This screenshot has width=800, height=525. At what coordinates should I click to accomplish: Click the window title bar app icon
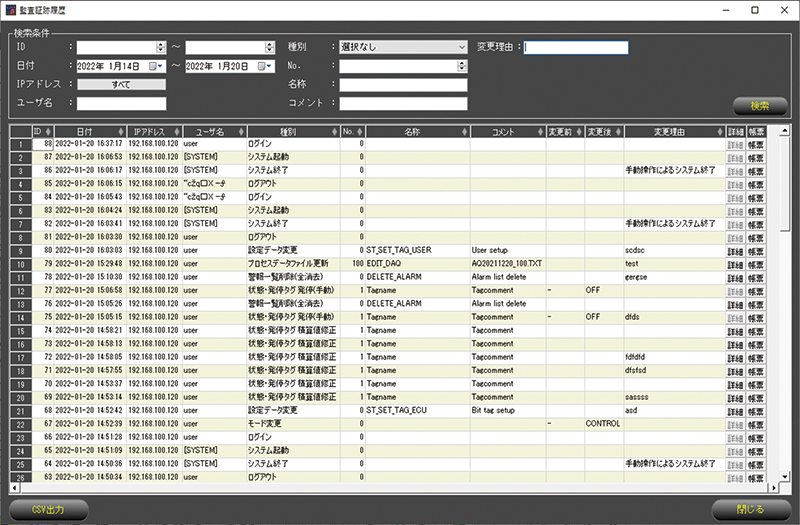tap(11, 10)
